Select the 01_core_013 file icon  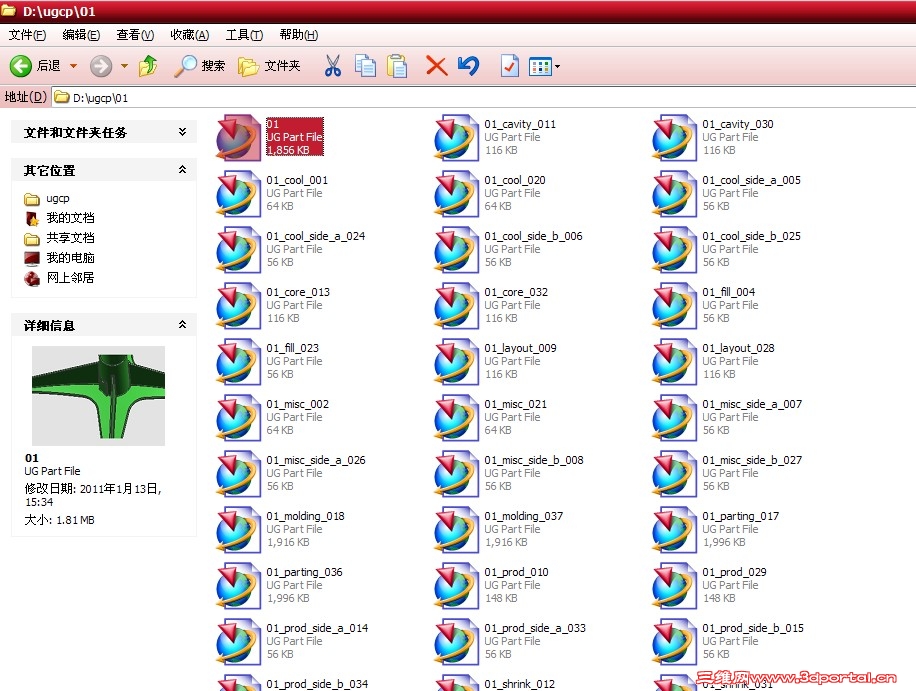coord(238,305)
